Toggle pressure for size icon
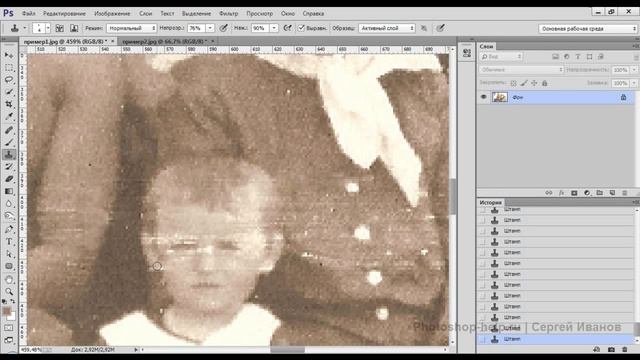 pos(440,28)
